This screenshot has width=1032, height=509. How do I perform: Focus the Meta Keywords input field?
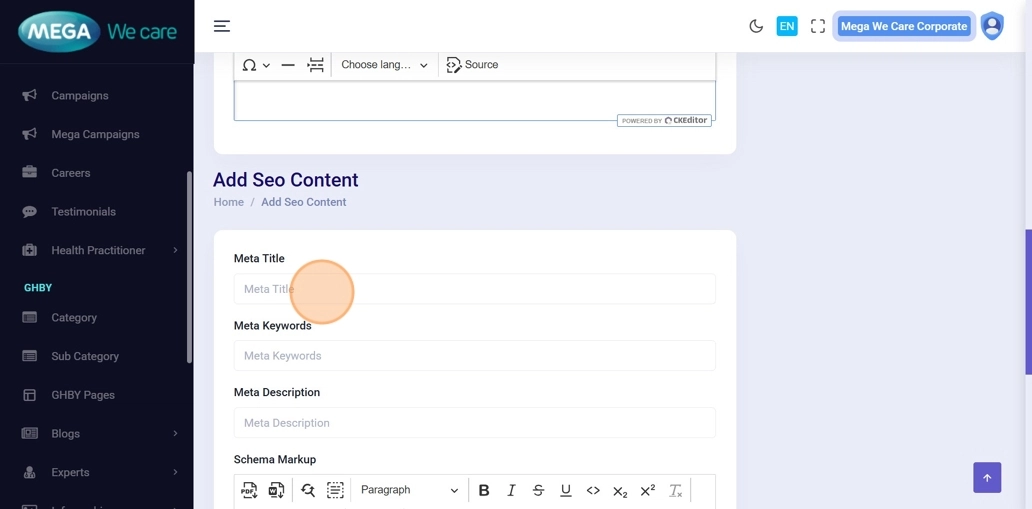tap(474, 356)
